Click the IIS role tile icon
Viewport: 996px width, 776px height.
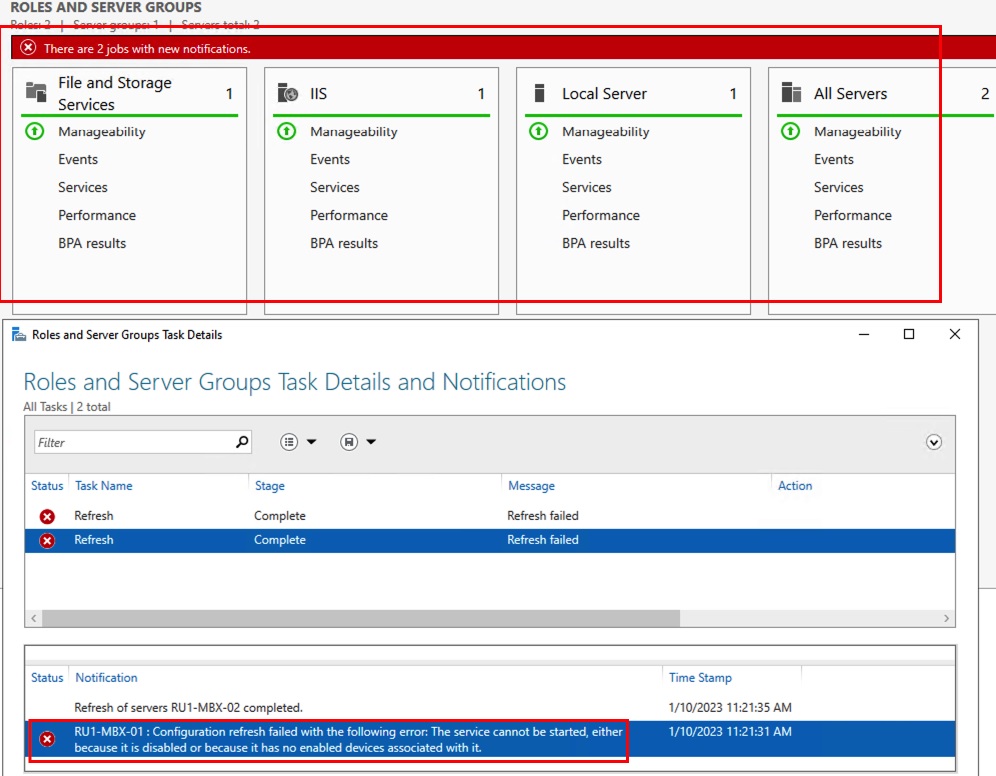tap(288, 93)
